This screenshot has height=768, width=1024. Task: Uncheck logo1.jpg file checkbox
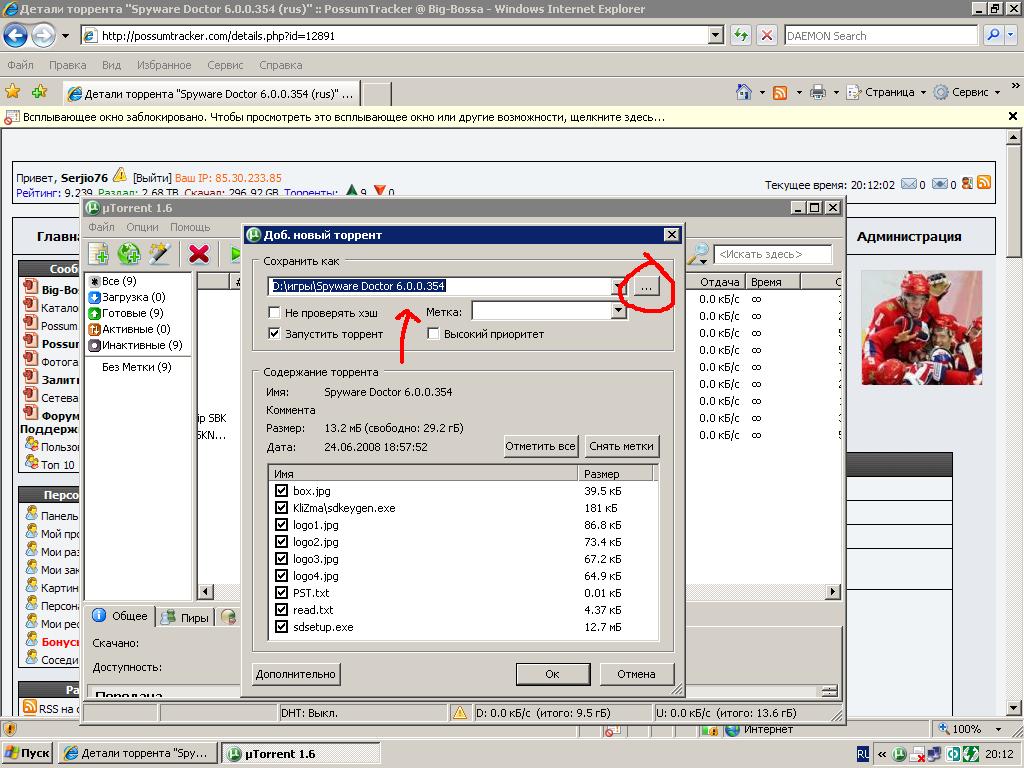click(x=281, y=524)
